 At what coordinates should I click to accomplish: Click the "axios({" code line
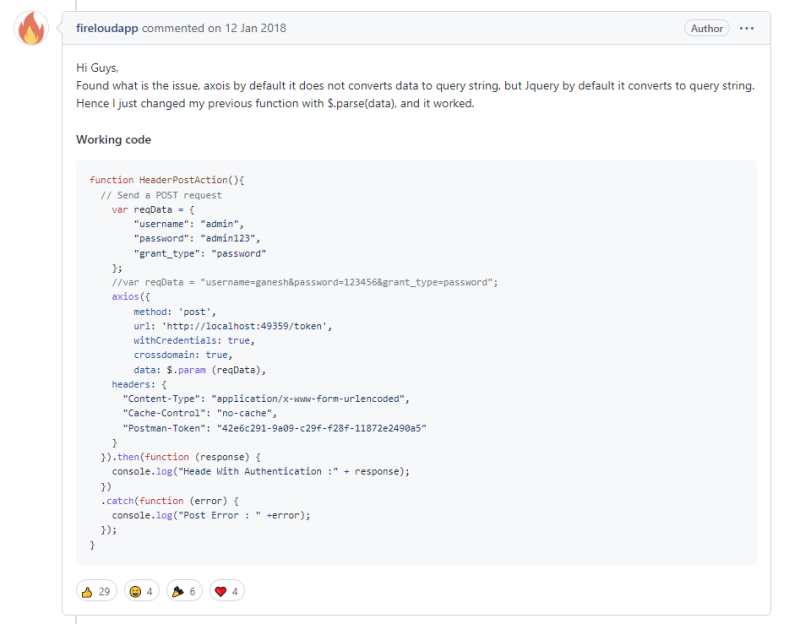131,296
